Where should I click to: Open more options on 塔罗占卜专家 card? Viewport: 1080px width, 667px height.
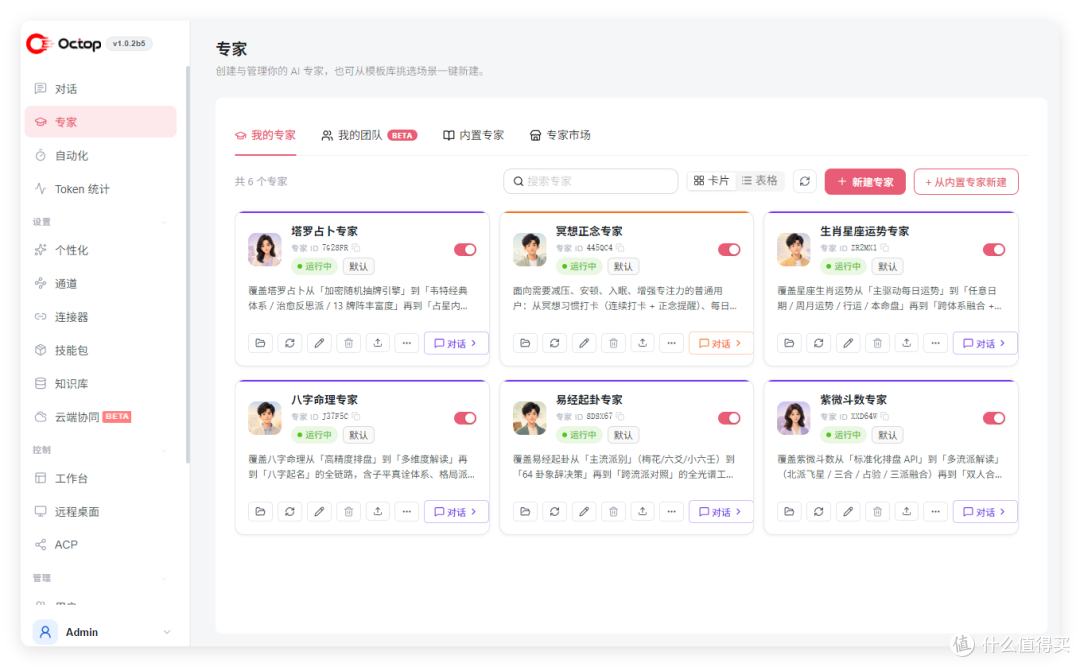(407, 343)
